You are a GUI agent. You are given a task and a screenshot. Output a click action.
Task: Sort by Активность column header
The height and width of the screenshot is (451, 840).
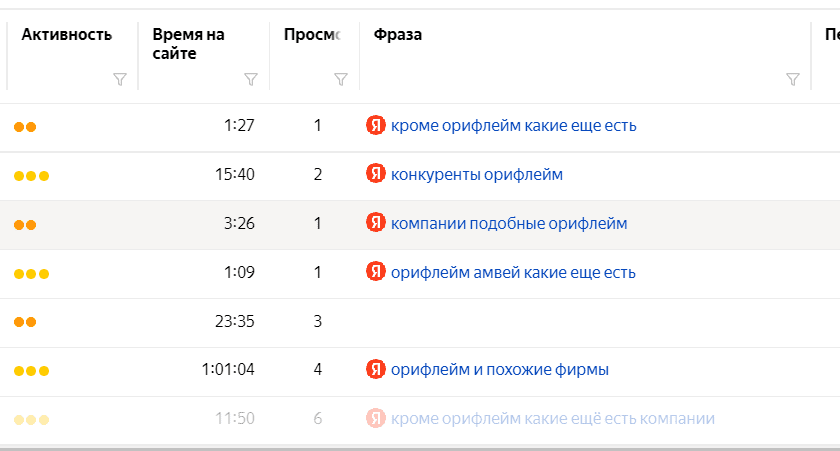point(66,35)
